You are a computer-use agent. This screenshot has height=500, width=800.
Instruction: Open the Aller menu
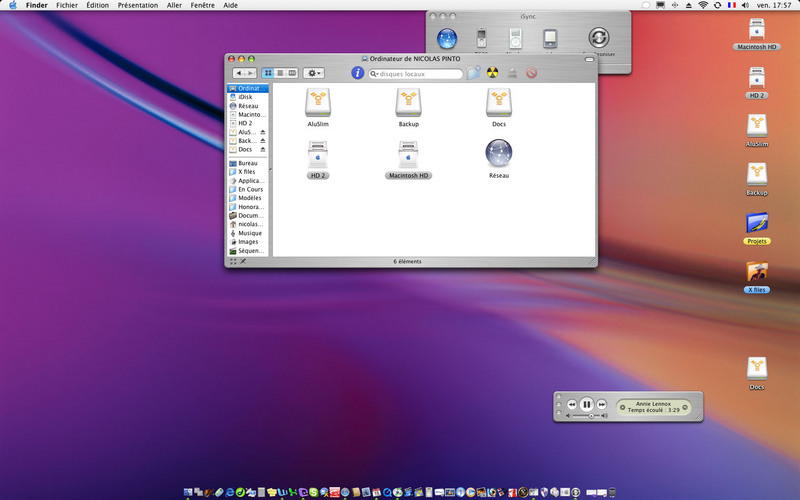click(174, 5)
